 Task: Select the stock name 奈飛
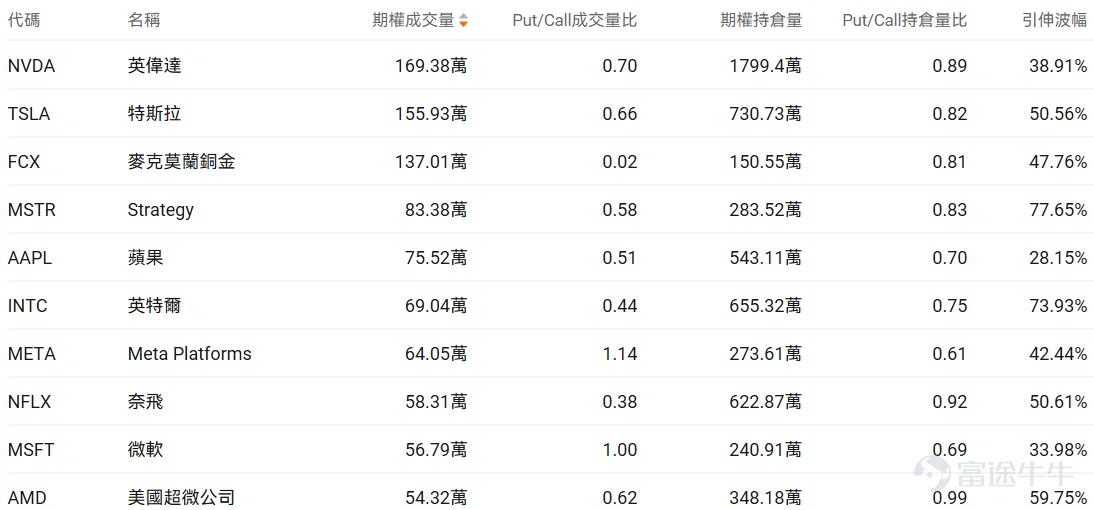145,402
